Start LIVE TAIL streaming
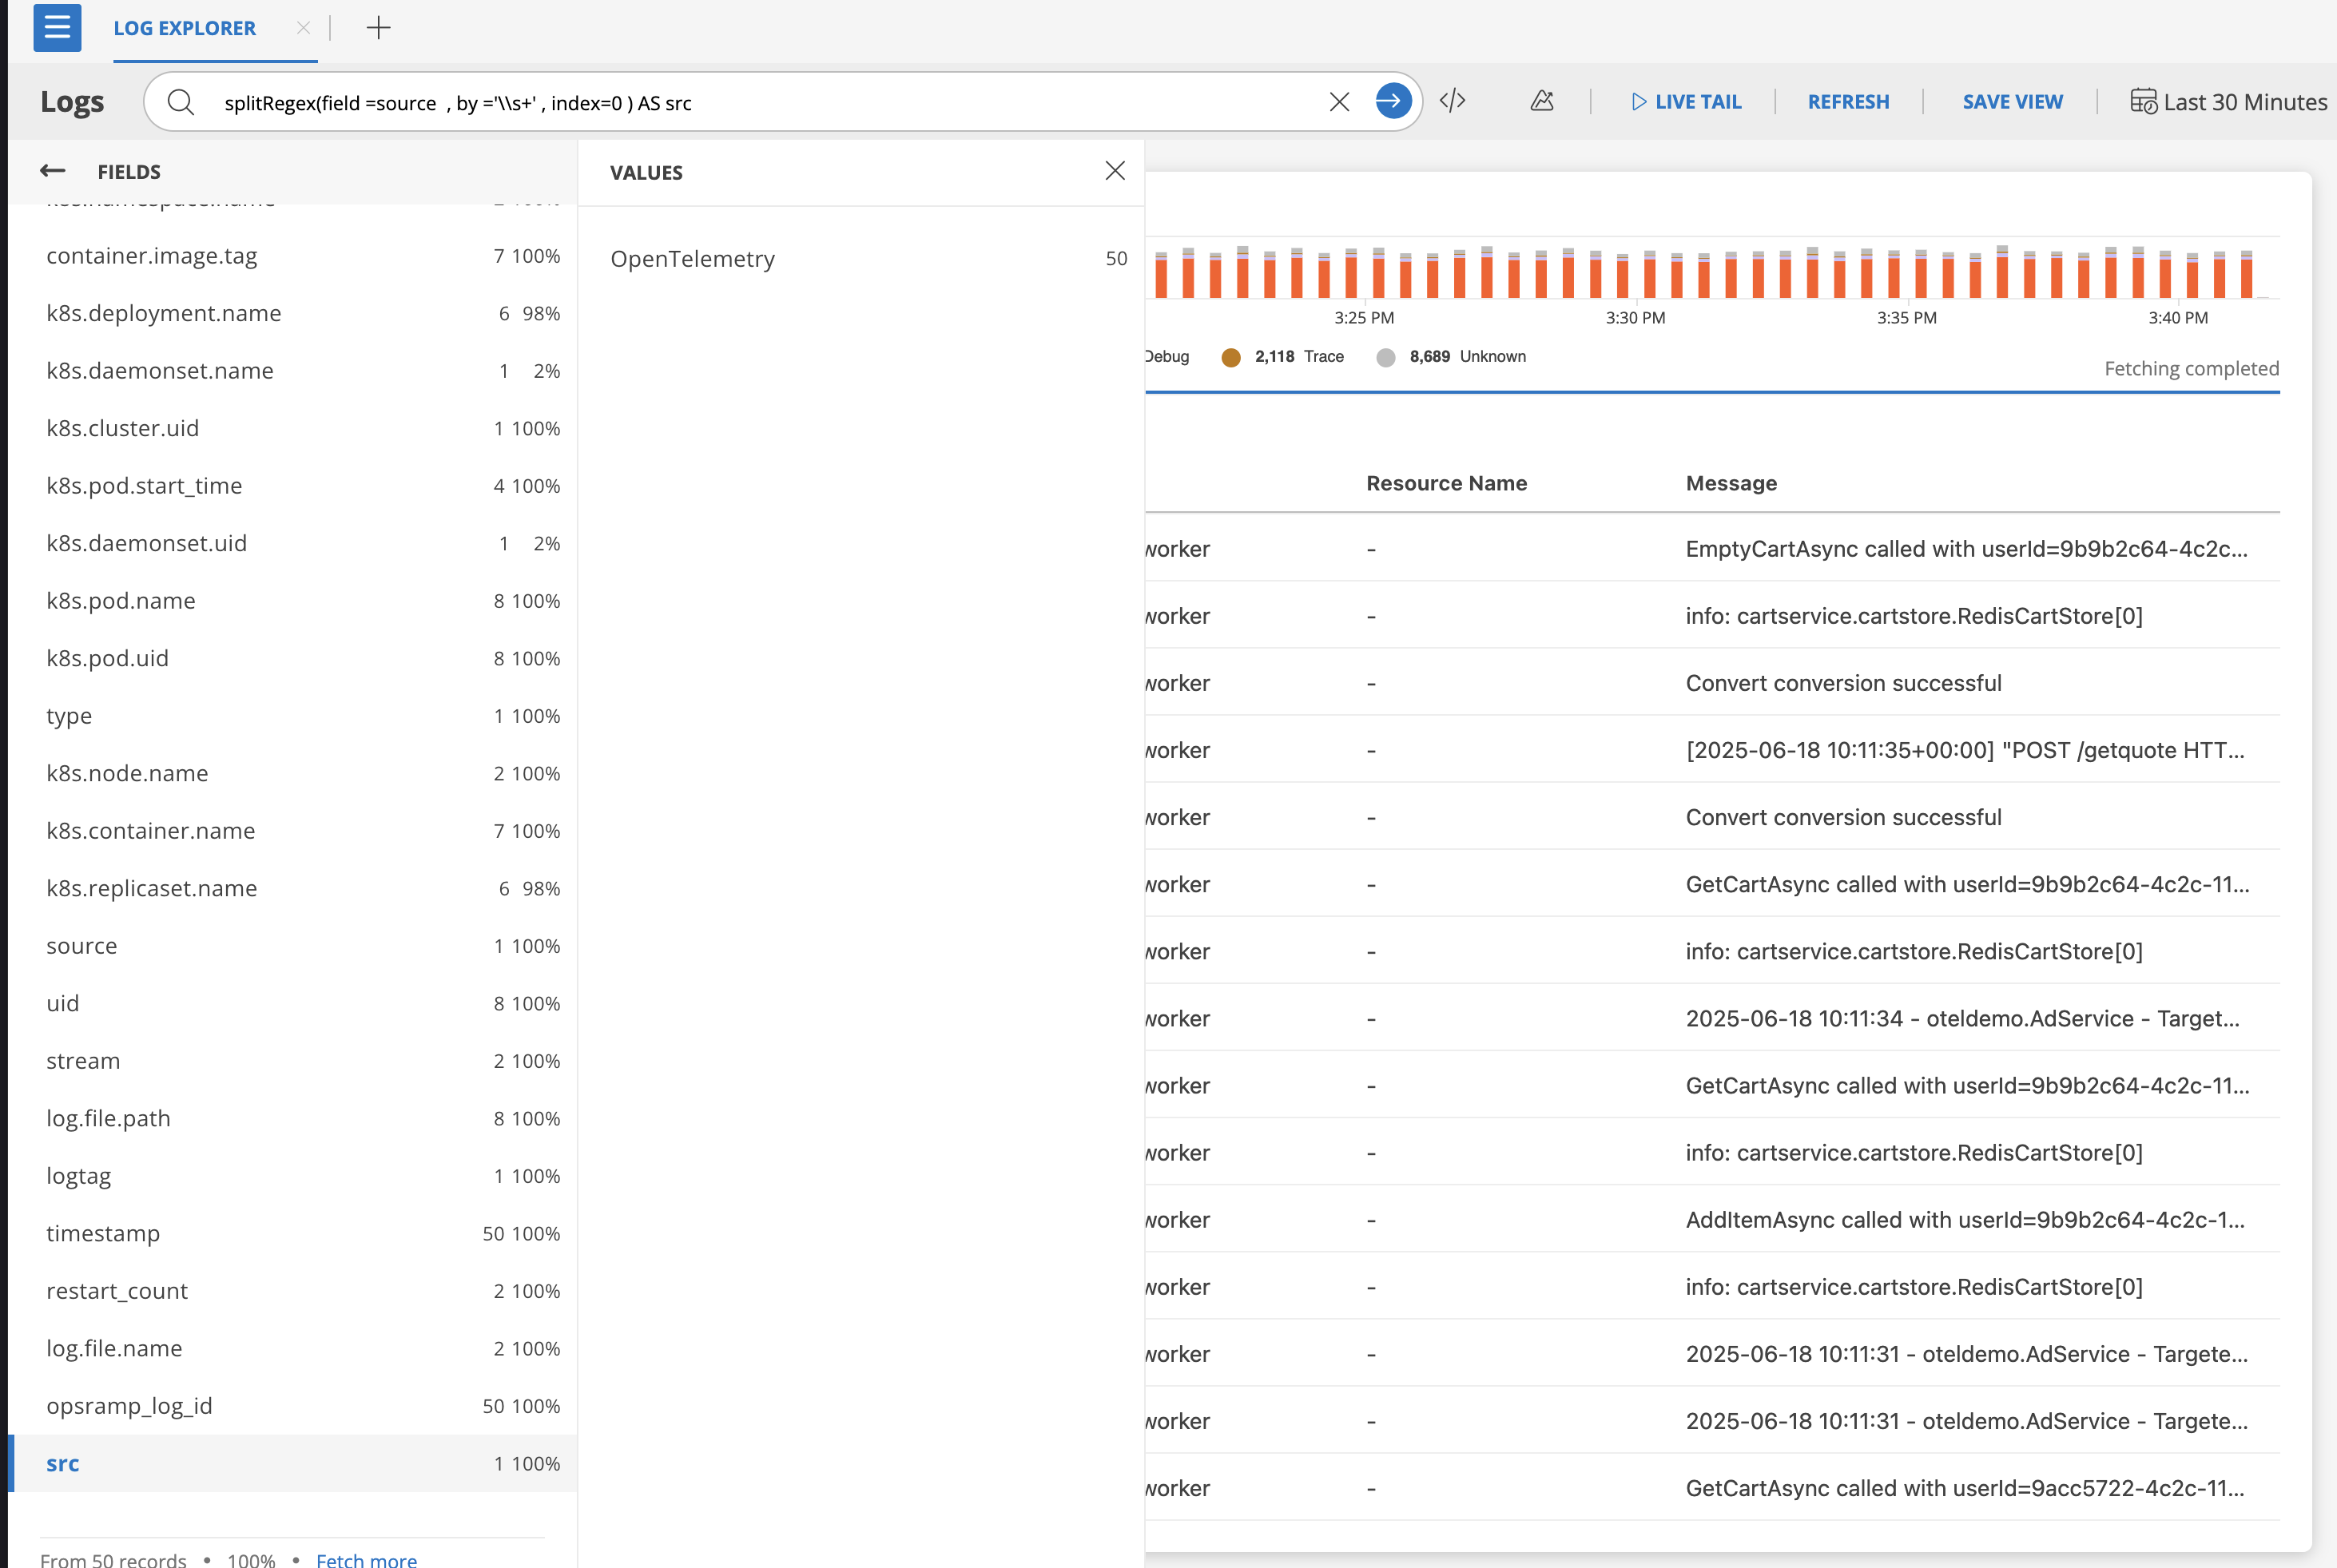 click(1685, 102)
